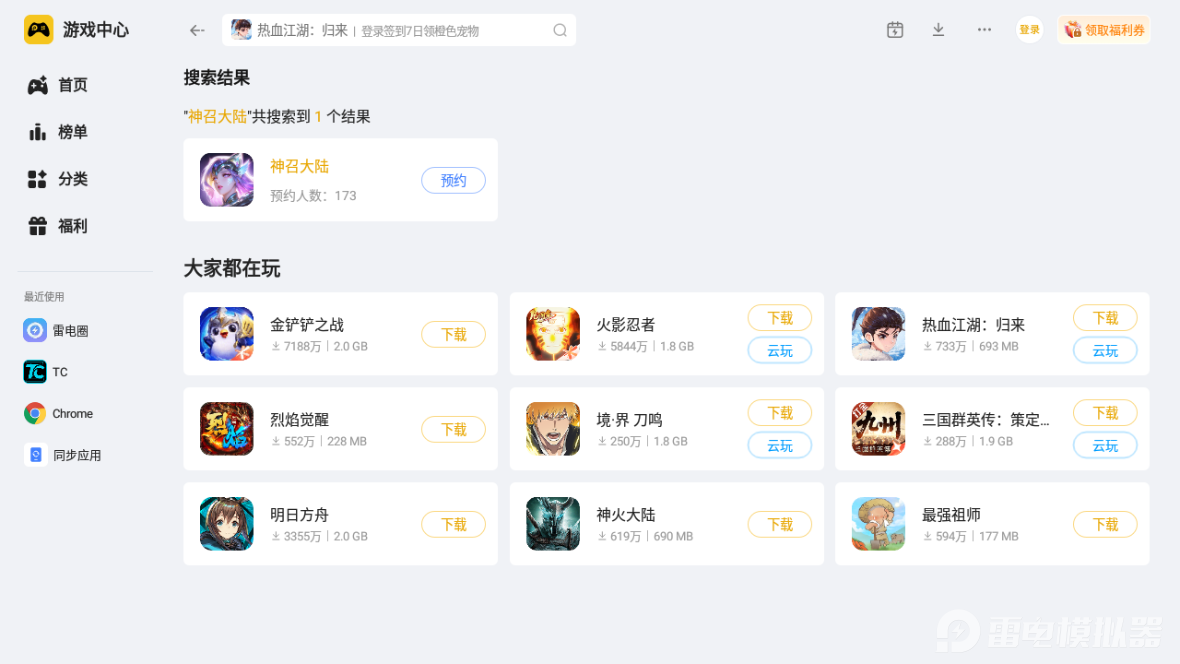Image resolution: width=1180 pixels, height=664 pixels.
Task: Launch 雷电圈 from recent apps
Action: click(56, 330)
